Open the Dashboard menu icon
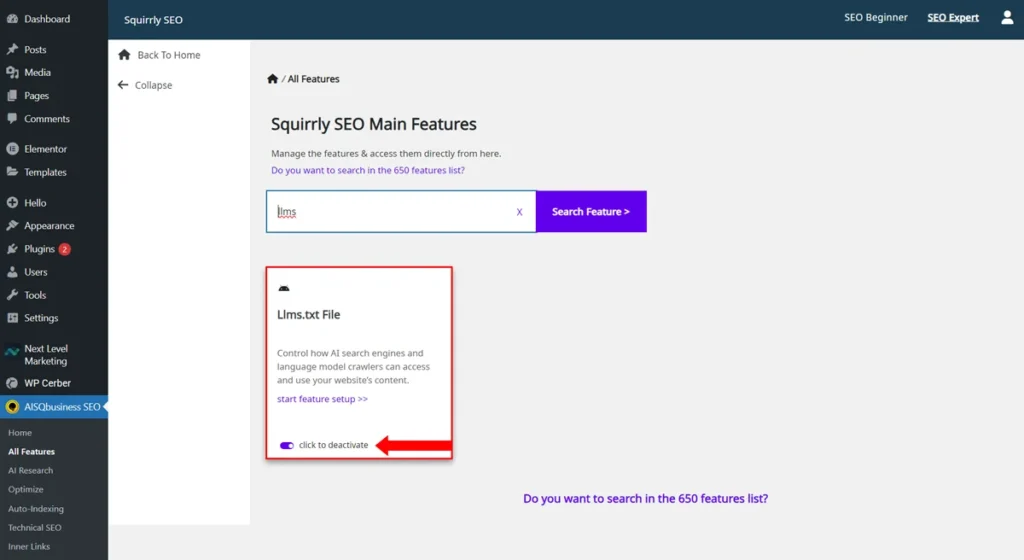The image size is (1024, 560). 12,19
